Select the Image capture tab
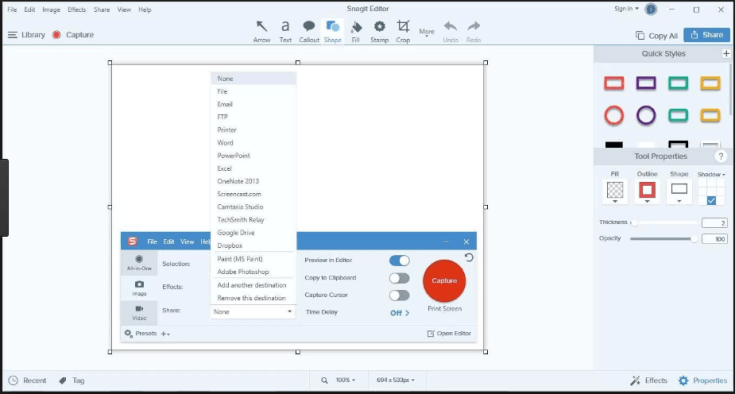Screen dimensions: 735x394 click(x=139, y=288)
